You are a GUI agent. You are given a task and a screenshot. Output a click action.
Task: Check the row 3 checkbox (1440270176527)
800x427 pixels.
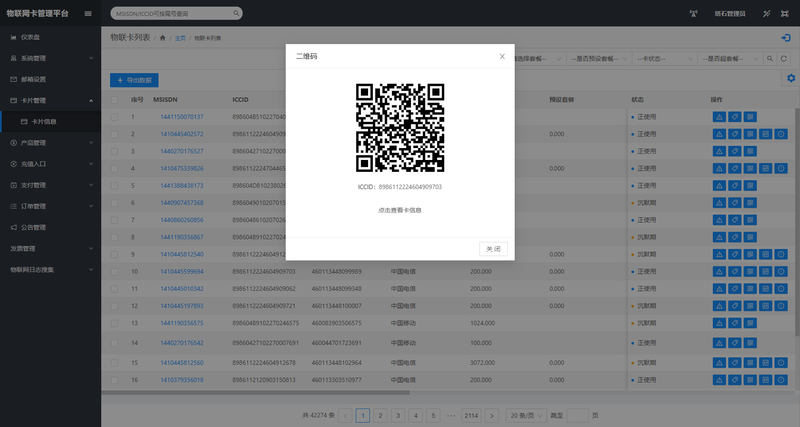[114, 152]
